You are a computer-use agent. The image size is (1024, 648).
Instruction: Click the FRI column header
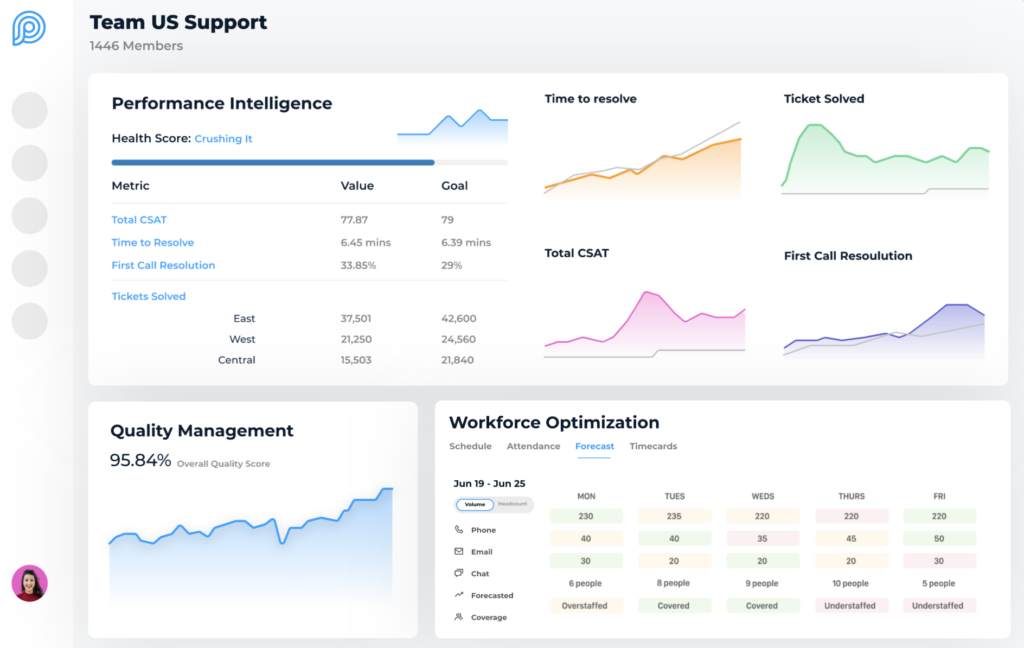(x=939, y=496)
